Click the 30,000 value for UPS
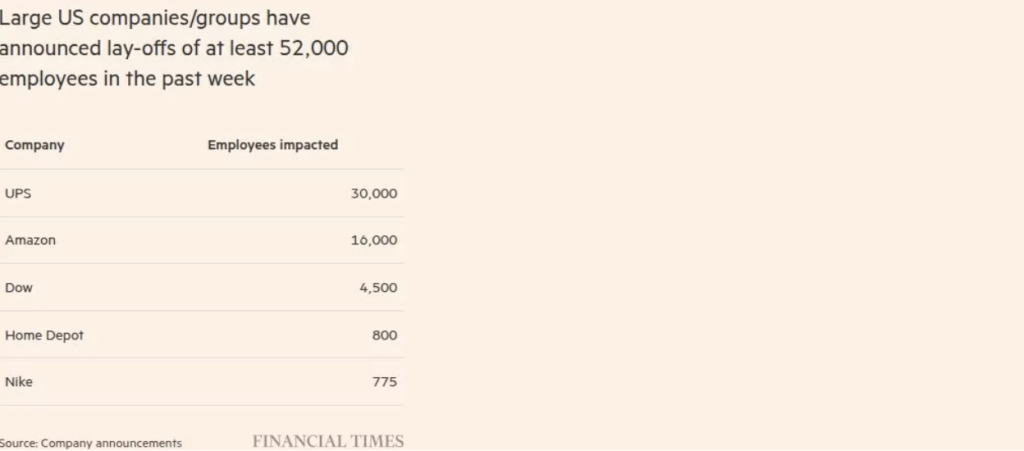 point(374,193)
